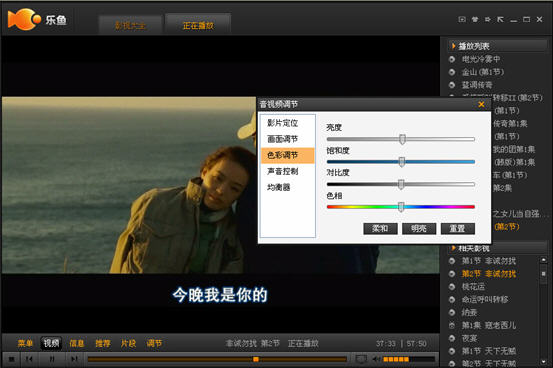
Task: Click the mini-mode icon in title bar
Action: tap(462, 19)
